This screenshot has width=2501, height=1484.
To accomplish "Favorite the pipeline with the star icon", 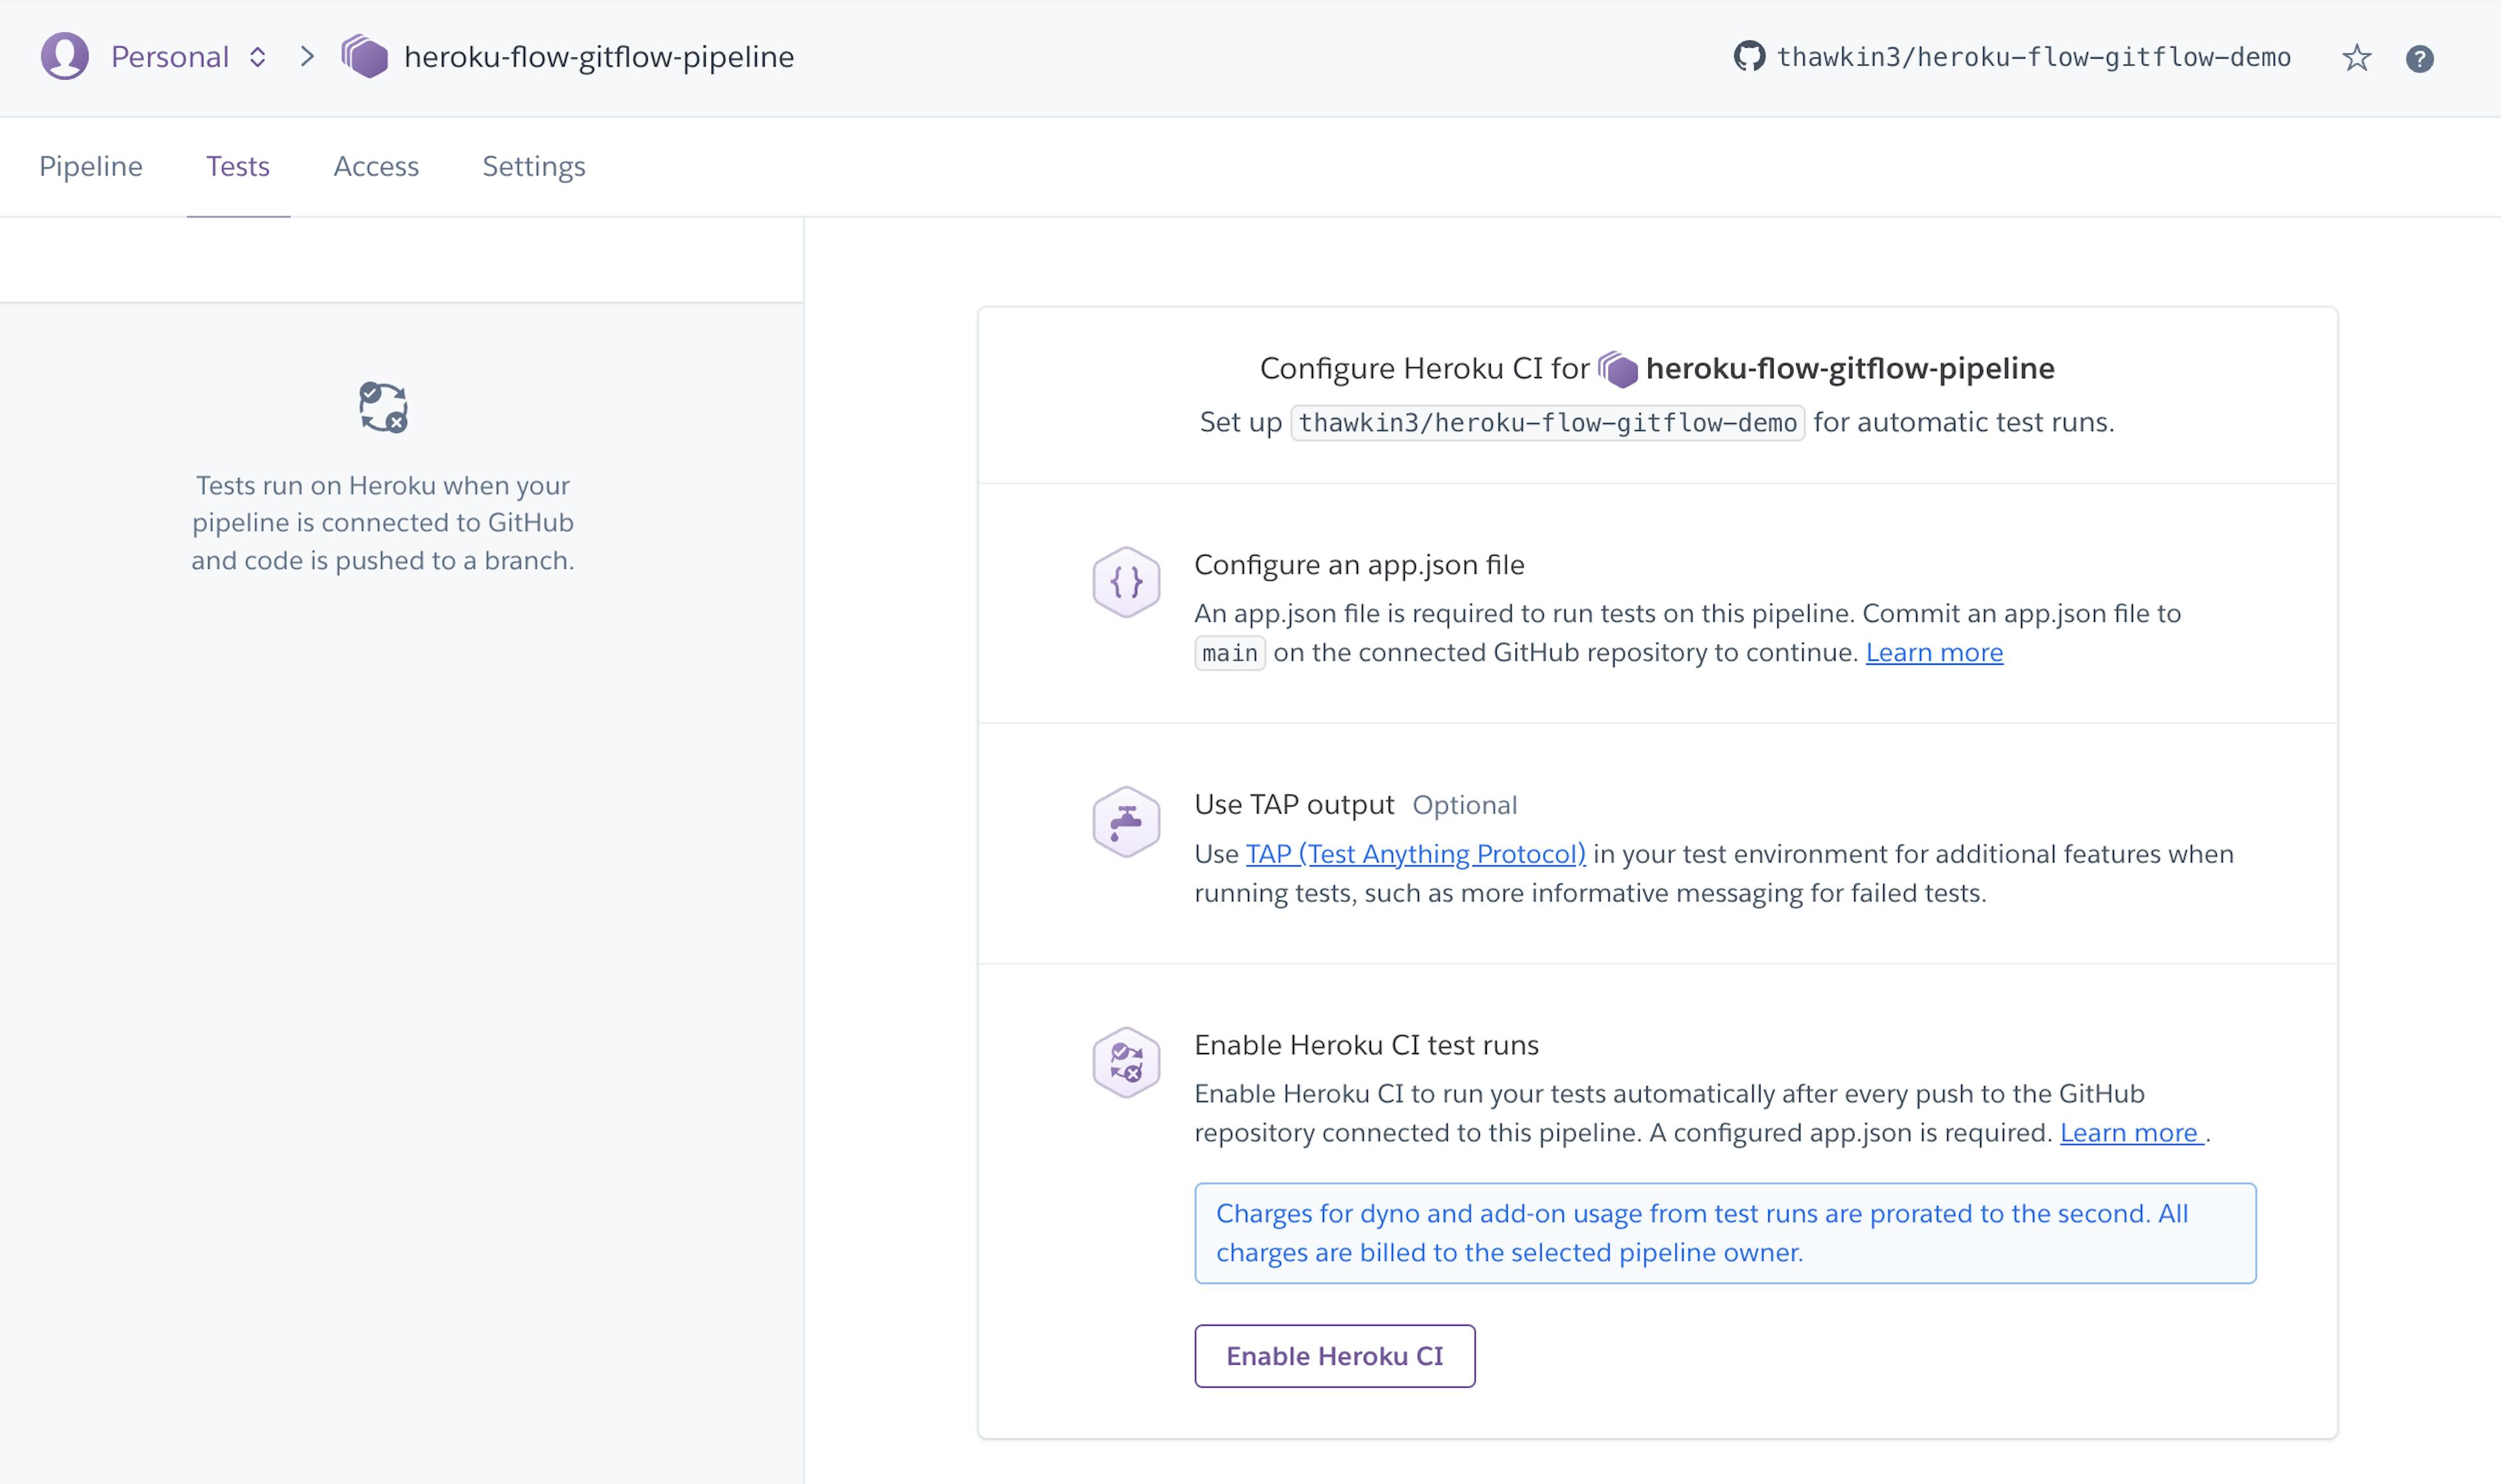I will [x=2356, y=58].
